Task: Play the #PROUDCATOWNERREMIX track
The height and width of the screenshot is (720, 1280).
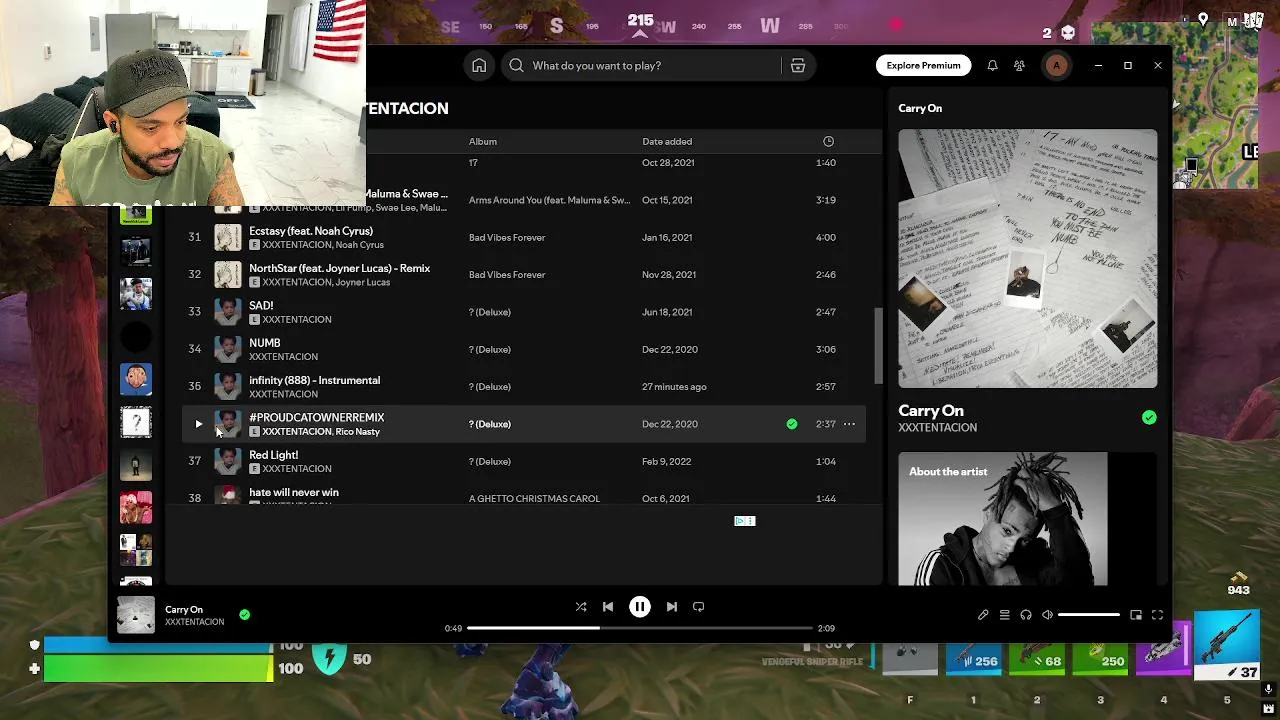Action: tap(198, 424)
